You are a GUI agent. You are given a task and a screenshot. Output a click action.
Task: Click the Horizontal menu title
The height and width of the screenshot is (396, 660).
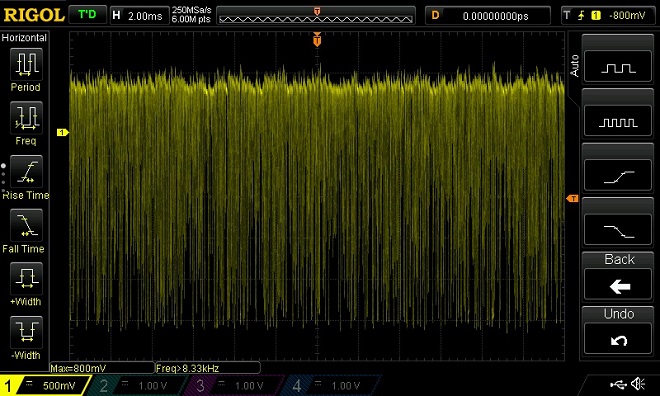coord(24,37)
